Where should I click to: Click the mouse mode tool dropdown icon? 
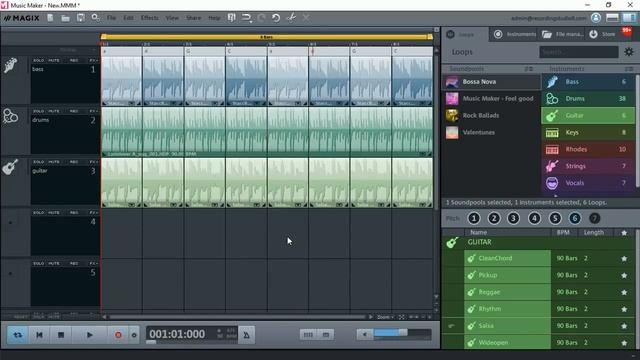click(x=247, y=18)
